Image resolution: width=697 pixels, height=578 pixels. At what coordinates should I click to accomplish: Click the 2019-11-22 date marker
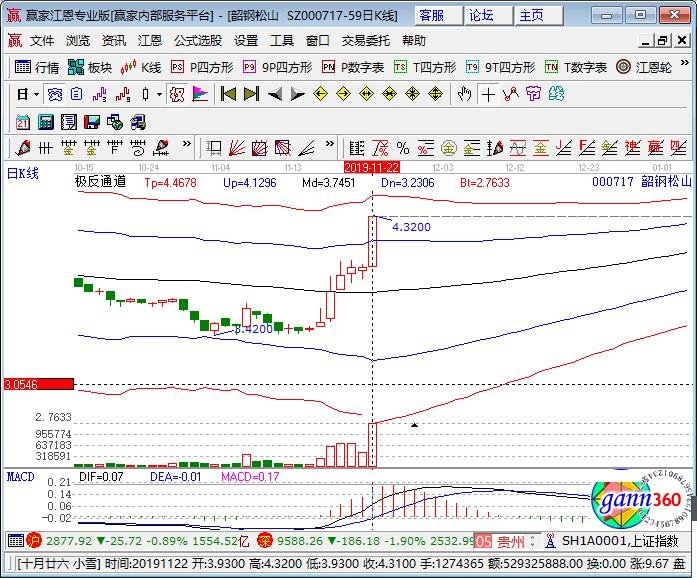[372, 168]
